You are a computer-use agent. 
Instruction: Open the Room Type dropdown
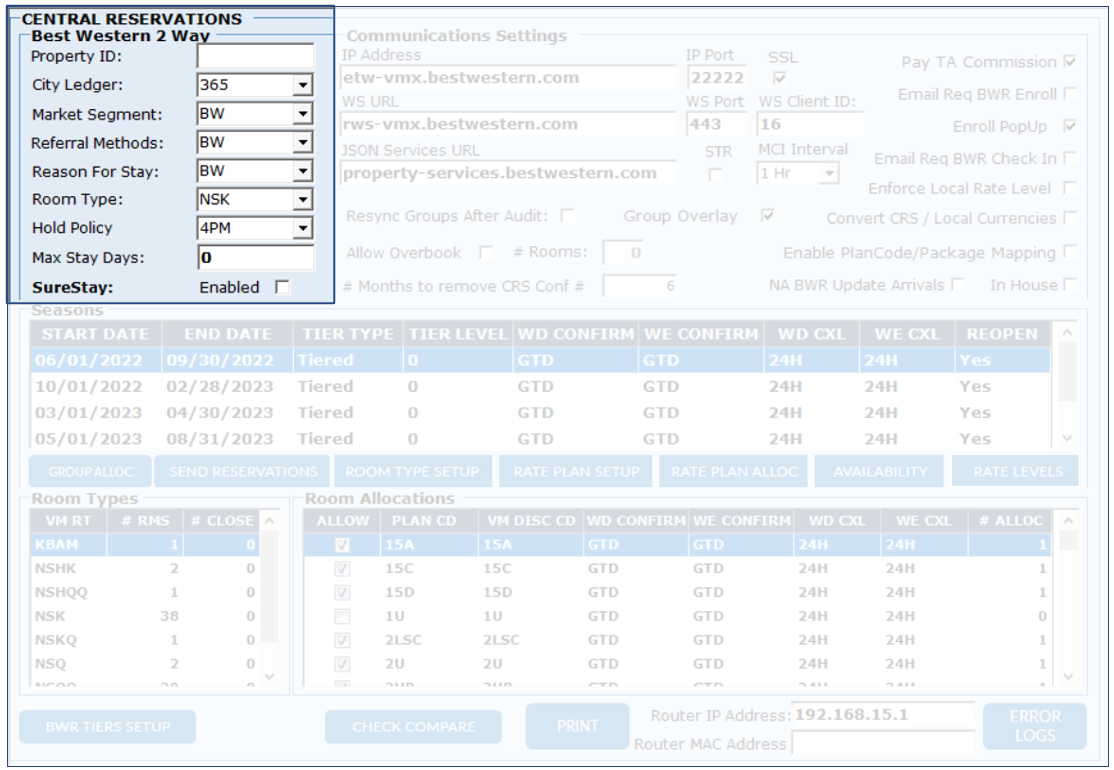pos(303,200)
